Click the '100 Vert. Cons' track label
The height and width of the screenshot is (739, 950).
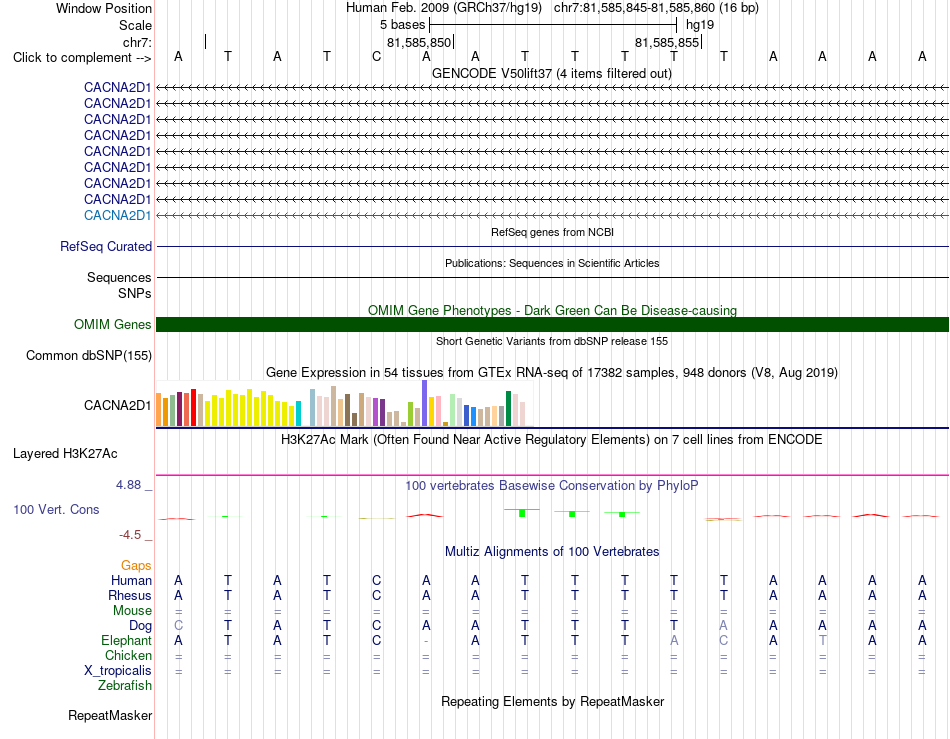click(x=56, y=509)
